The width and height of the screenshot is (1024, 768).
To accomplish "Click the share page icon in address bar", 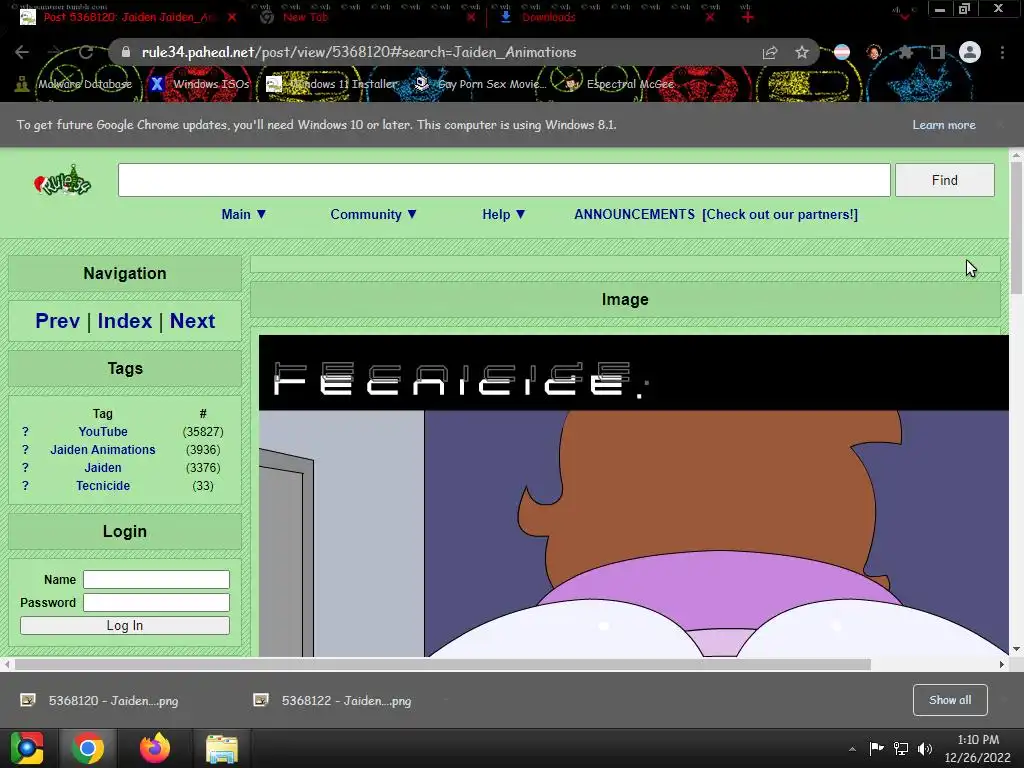I will pos(770,52).
